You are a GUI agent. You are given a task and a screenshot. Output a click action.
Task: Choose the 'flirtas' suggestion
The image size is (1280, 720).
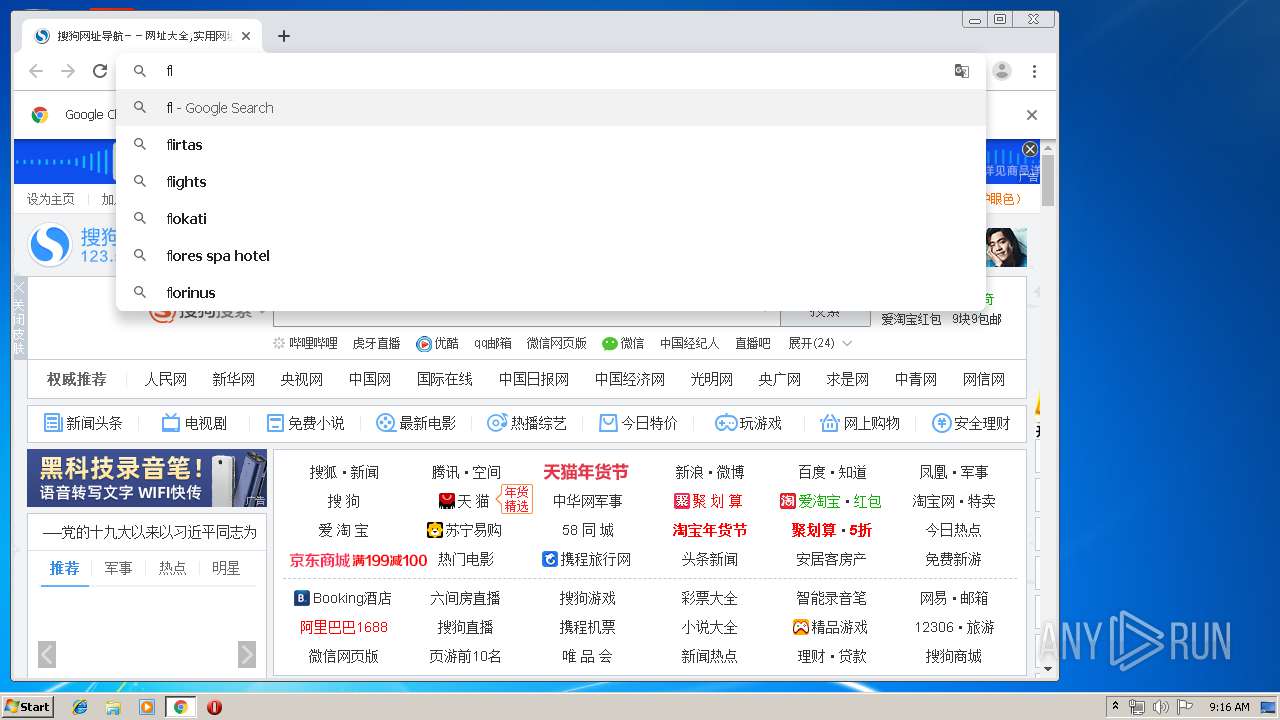[551, 145]
